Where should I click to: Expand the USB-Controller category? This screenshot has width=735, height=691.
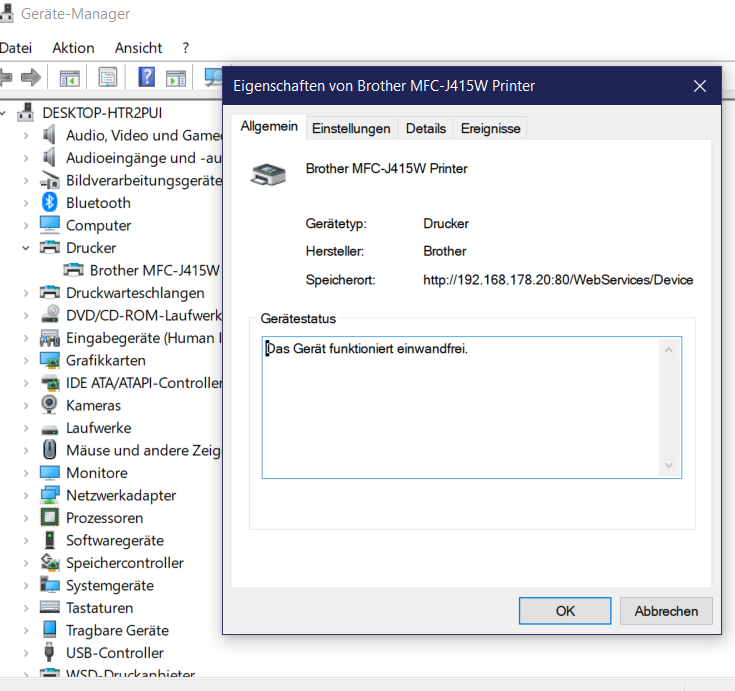(x=26, y=653)
